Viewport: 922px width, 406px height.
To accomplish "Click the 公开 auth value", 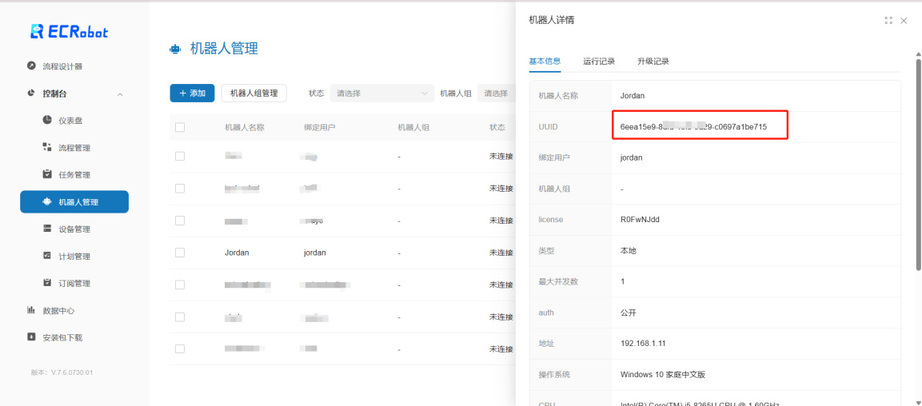I will point(628,312).
